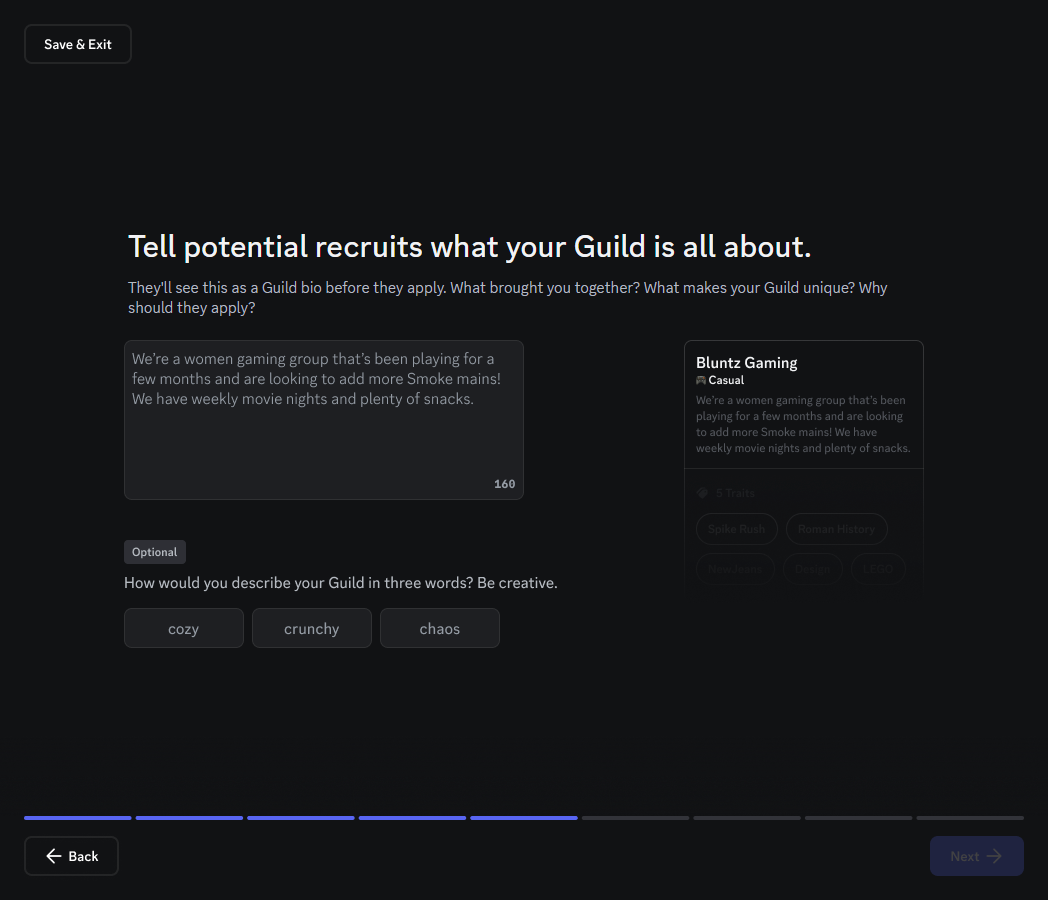The image size is (1048, 900).
Task: Click the Save & Exit button
Action: point(78,44)
